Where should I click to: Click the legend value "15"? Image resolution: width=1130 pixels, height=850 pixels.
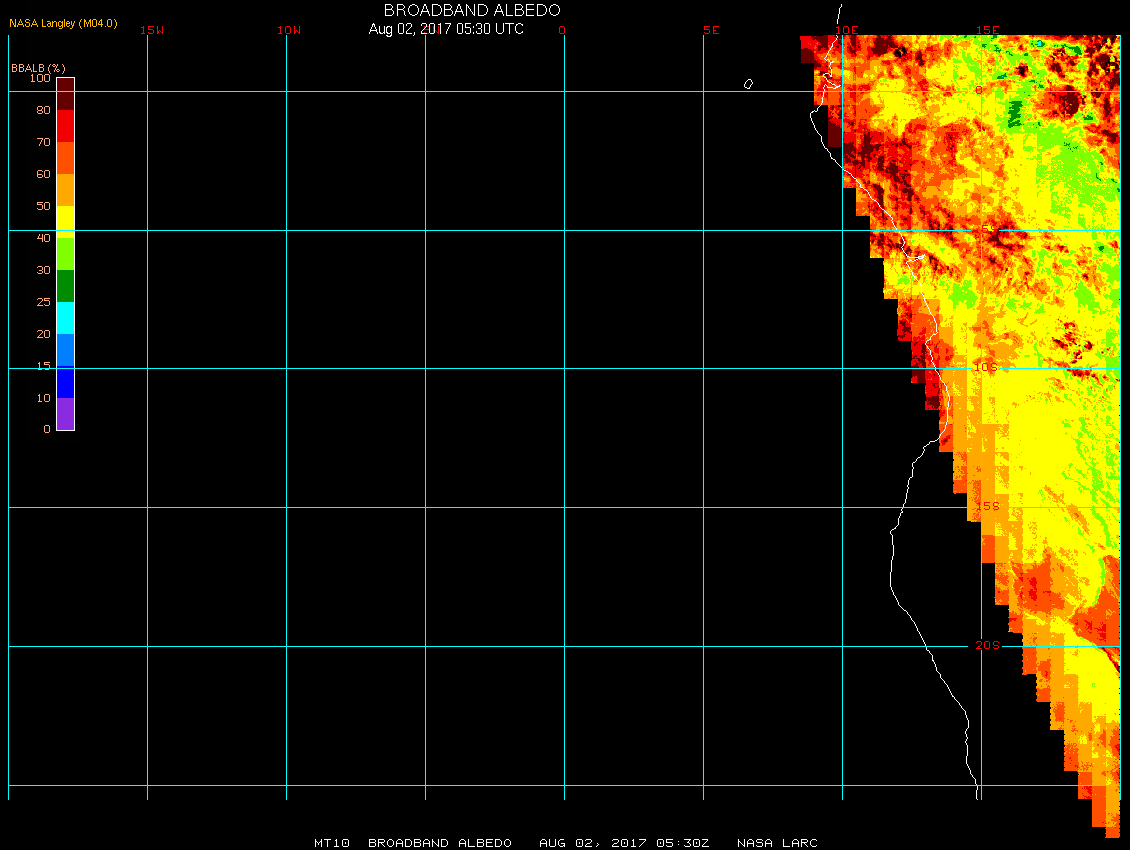point(44,366)
